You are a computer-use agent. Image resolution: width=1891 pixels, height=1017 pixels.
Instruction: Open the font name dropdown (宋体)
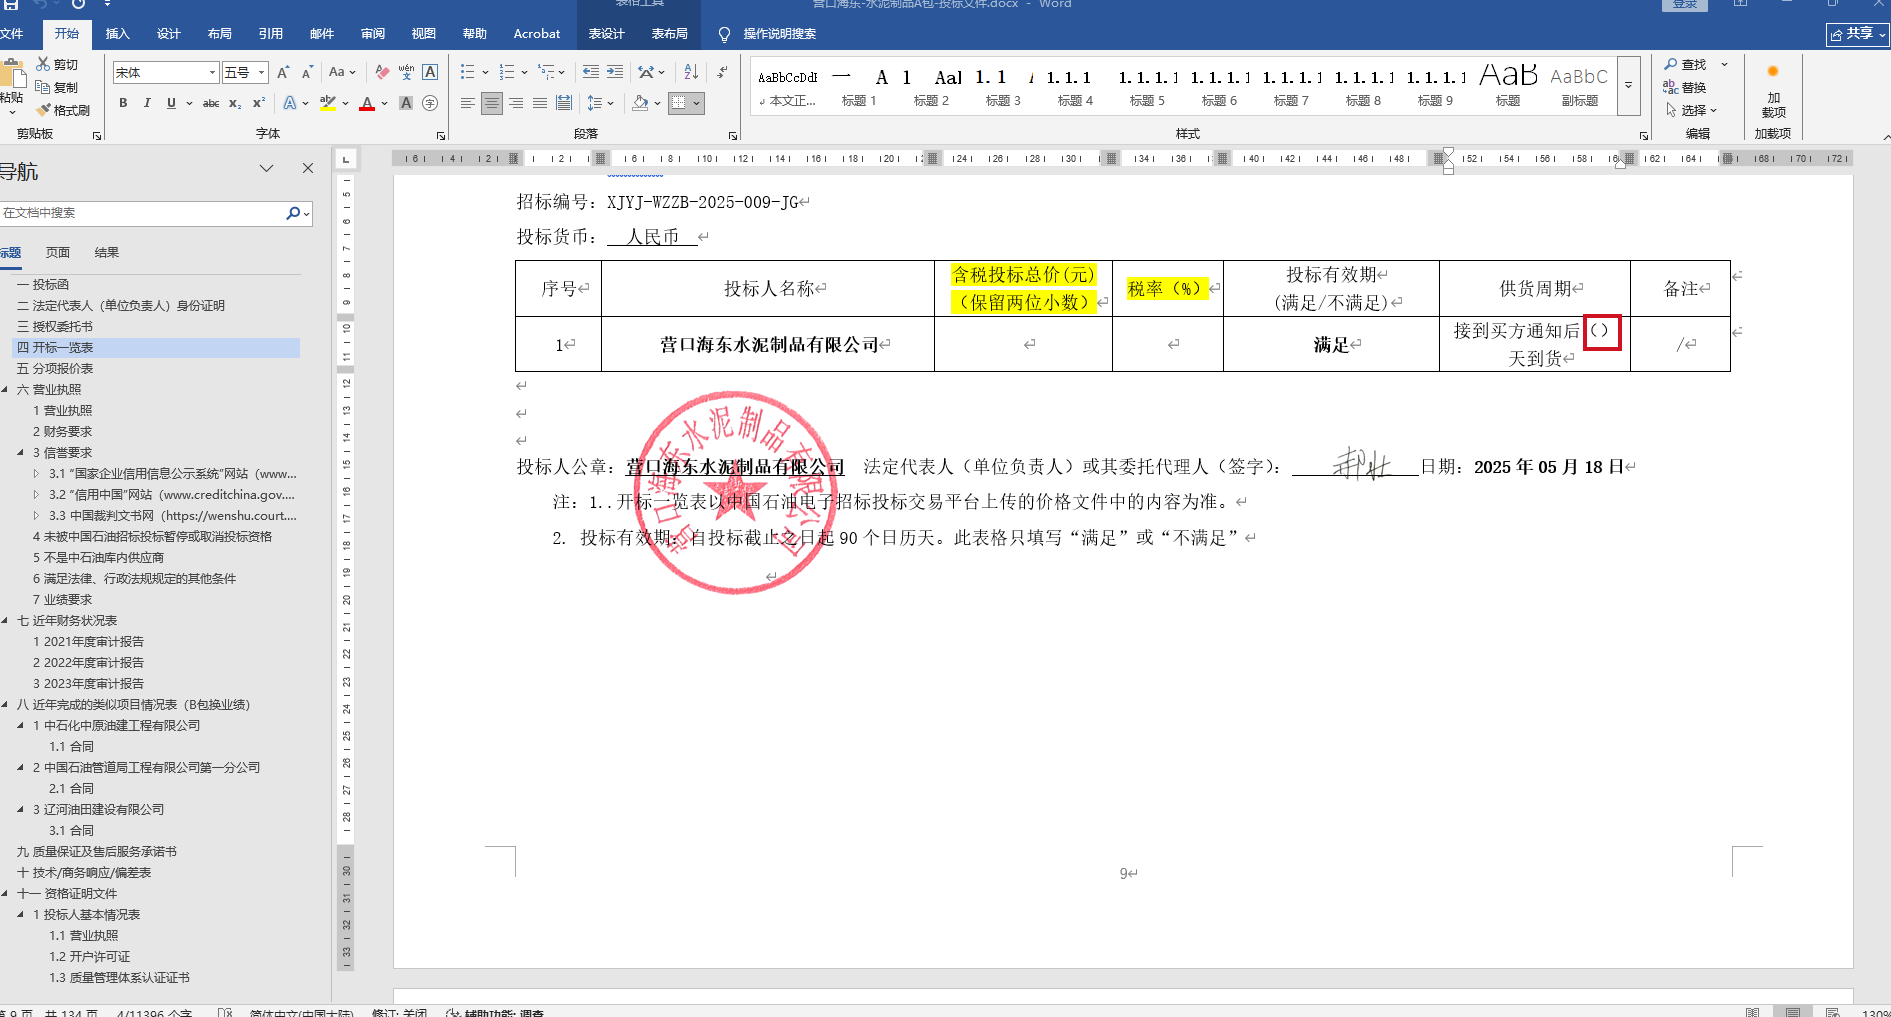[212, 72]
